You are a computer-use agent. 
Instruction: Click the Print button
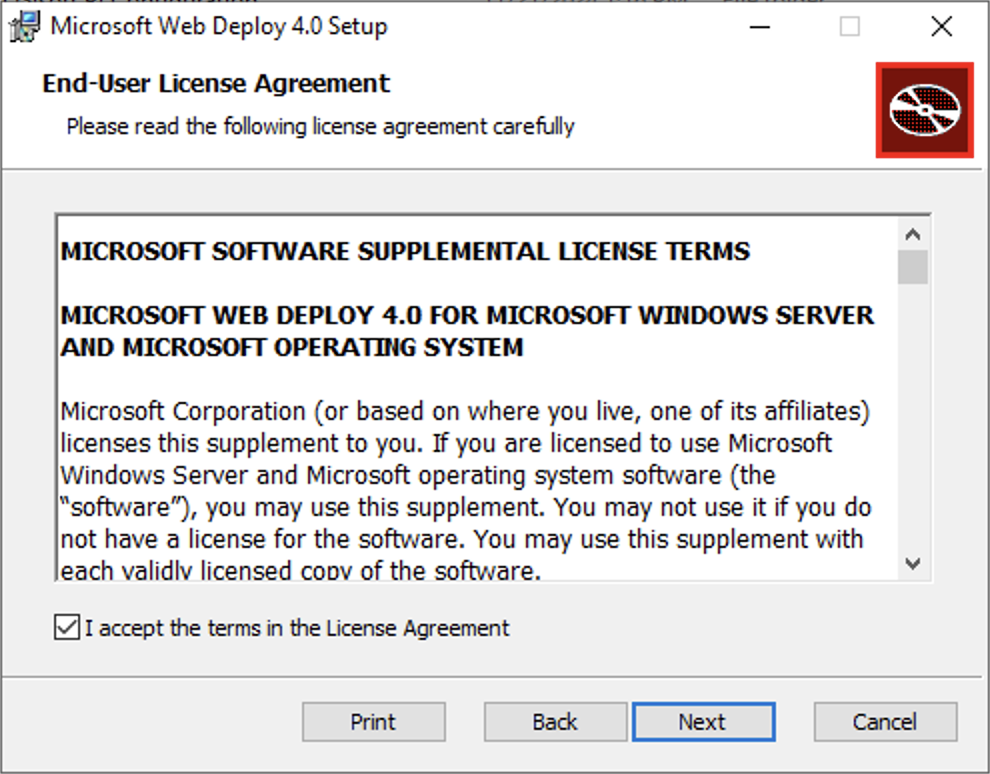click(x=374, y=722)
